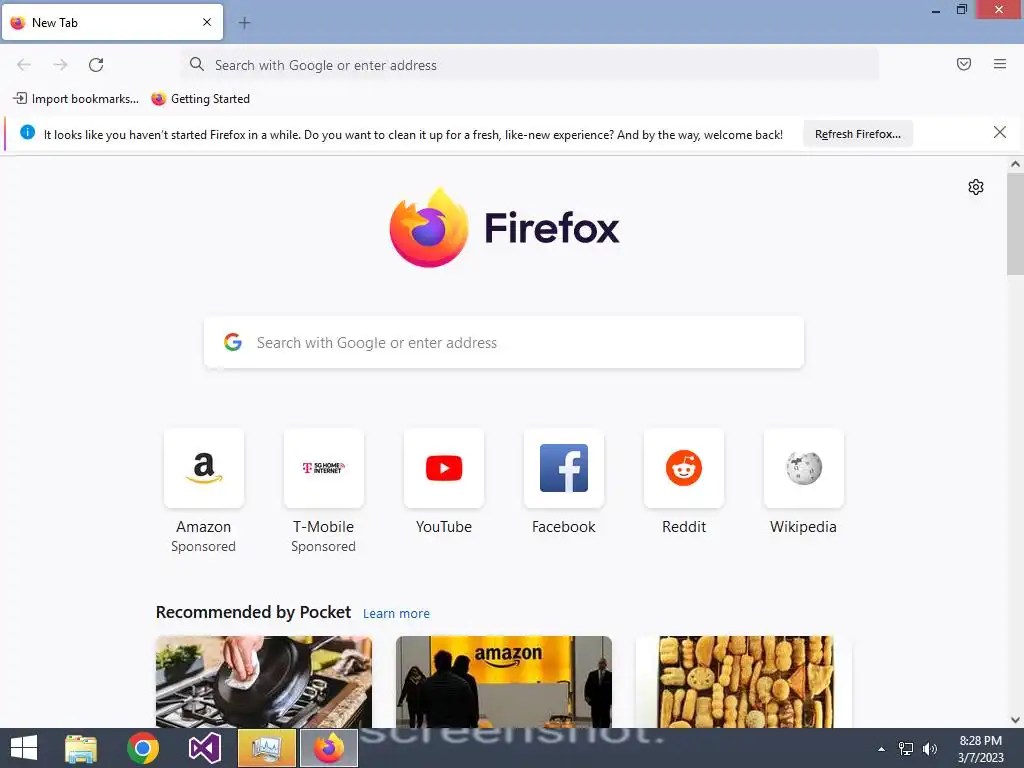The height and width of the screenshot is (768, 1024).
Task: Launch Google Chrome from the taskbar
Action: [x=142, y=748]
